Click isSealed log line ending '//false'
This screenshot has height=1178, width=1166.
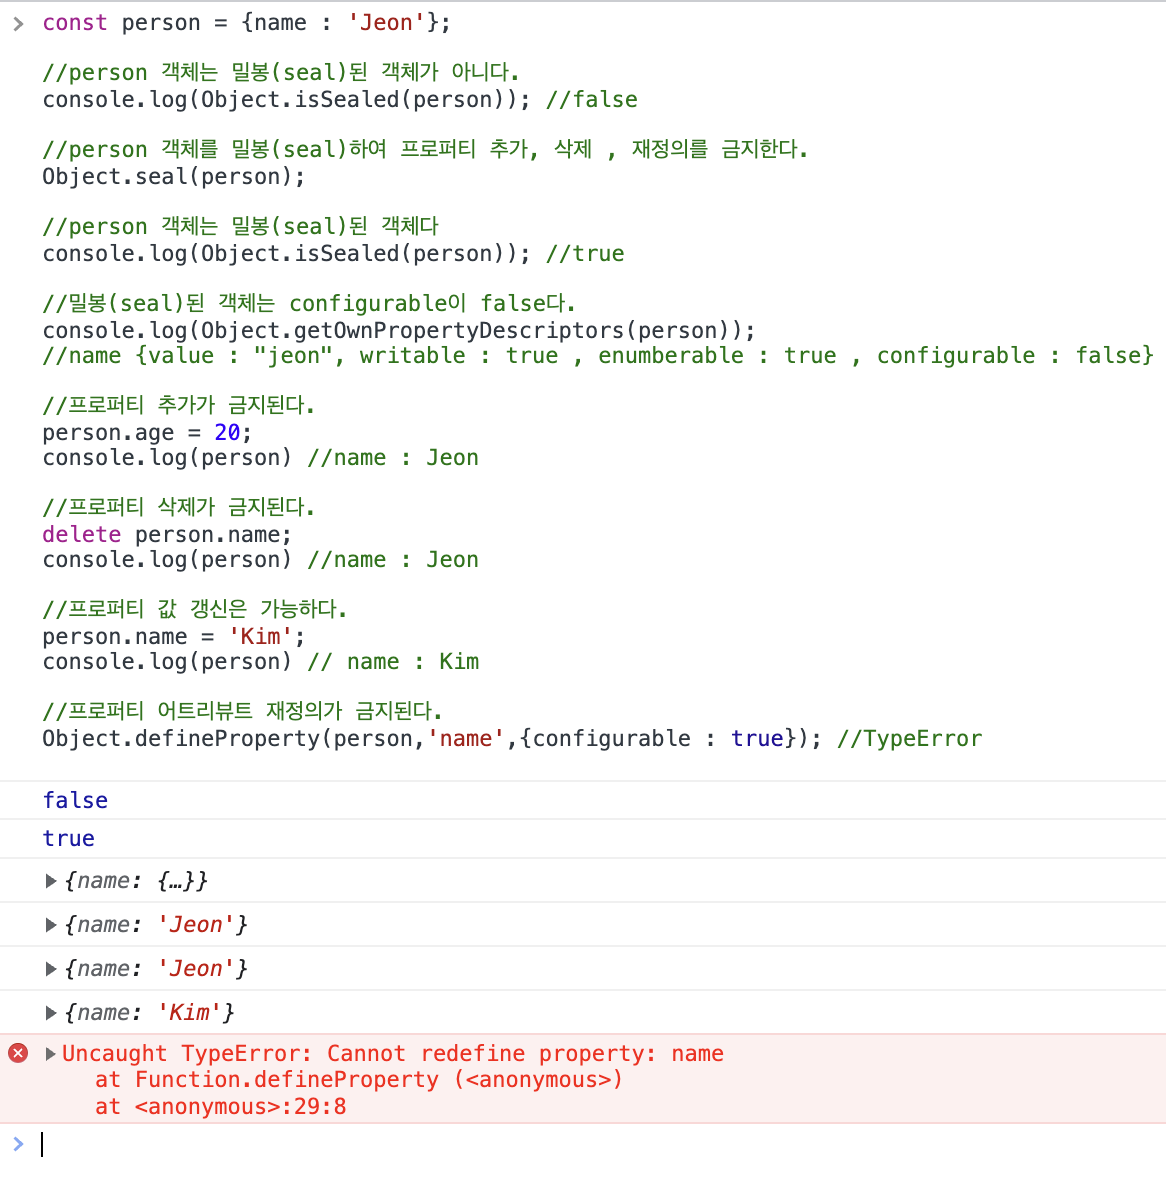[x=340, y=99]
